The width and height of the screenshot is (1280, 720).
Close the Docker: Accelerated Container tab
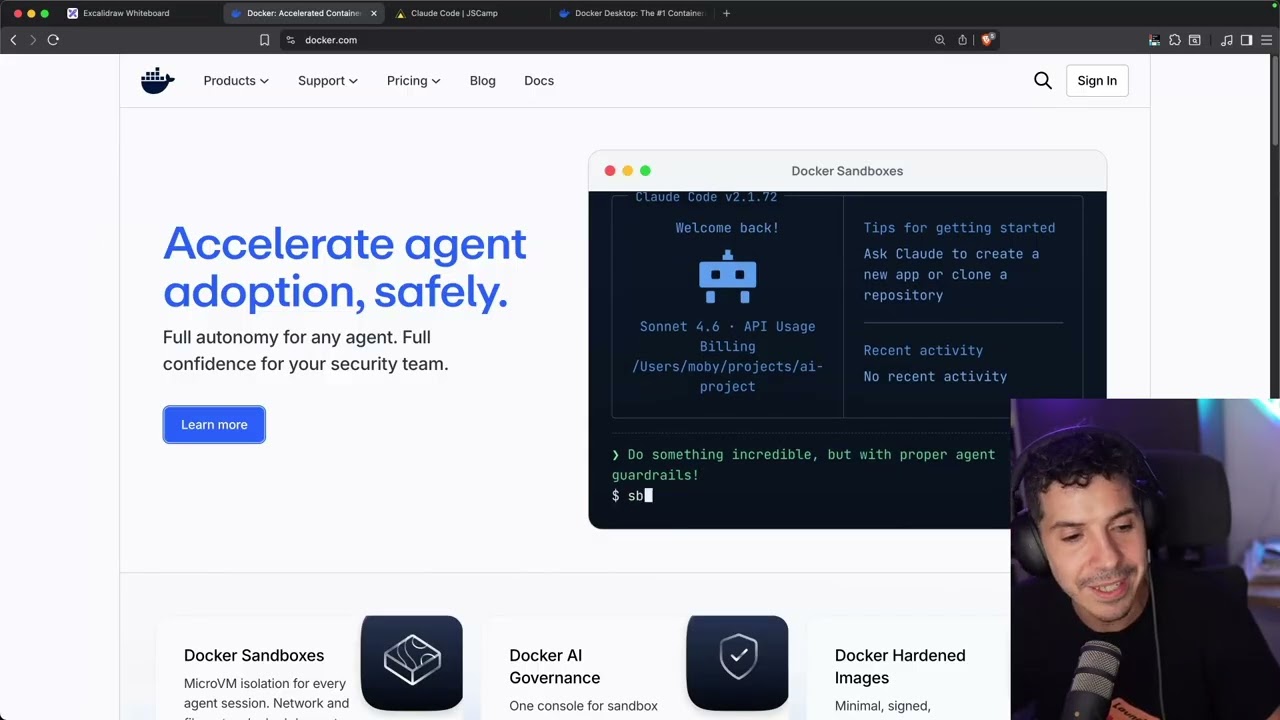tap(374, 13)
